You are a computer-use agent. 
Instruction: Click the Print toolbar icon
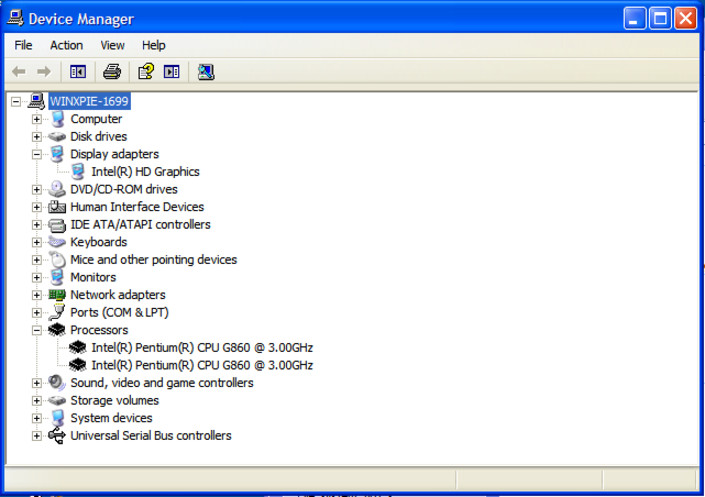tap(112, 71)
